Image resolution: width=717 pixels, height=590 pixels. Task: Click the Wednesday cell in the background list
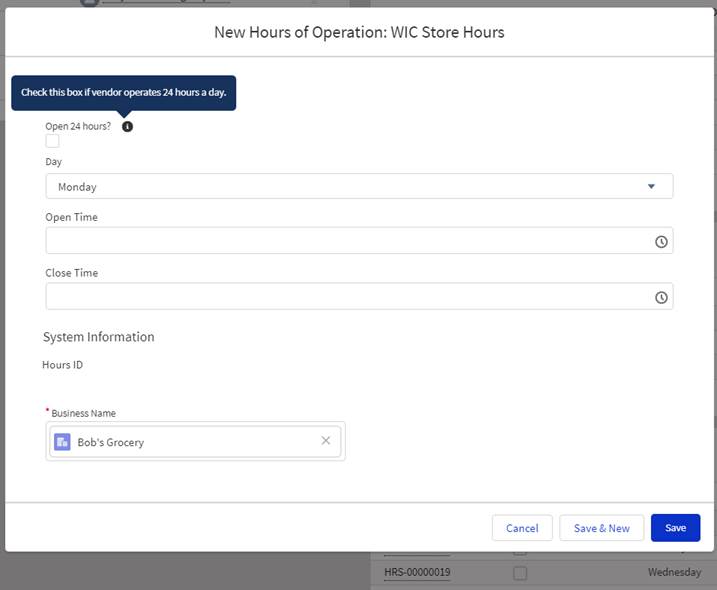(674, 573)
